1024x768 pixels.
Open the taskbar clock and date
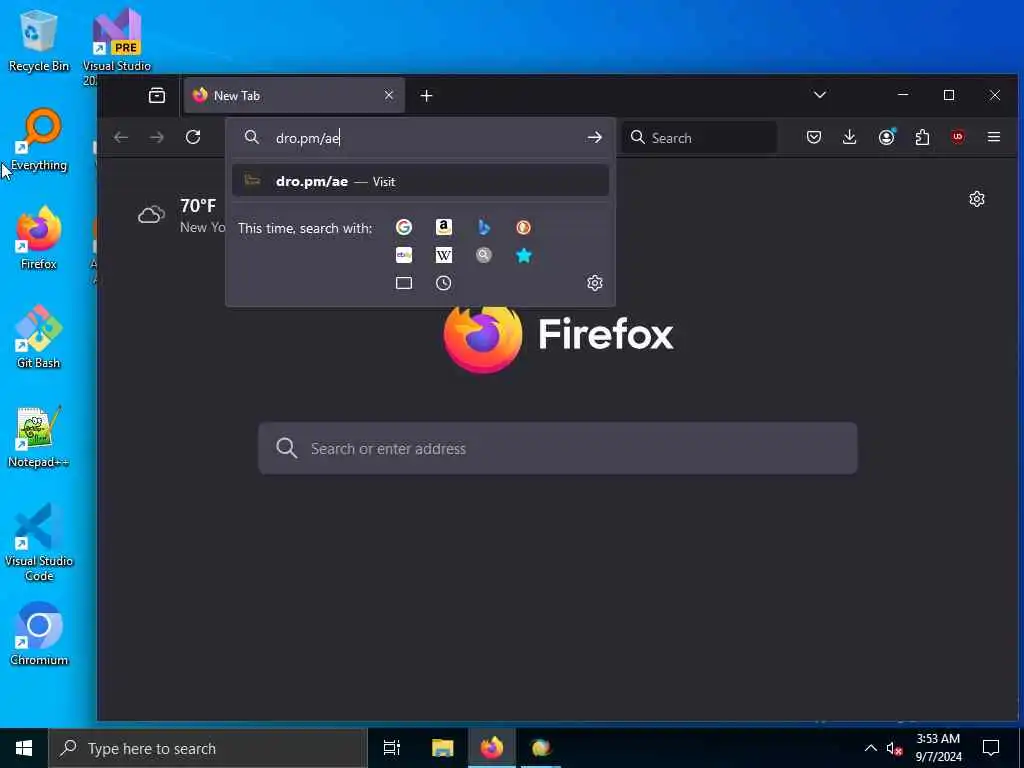click(938, 748)
